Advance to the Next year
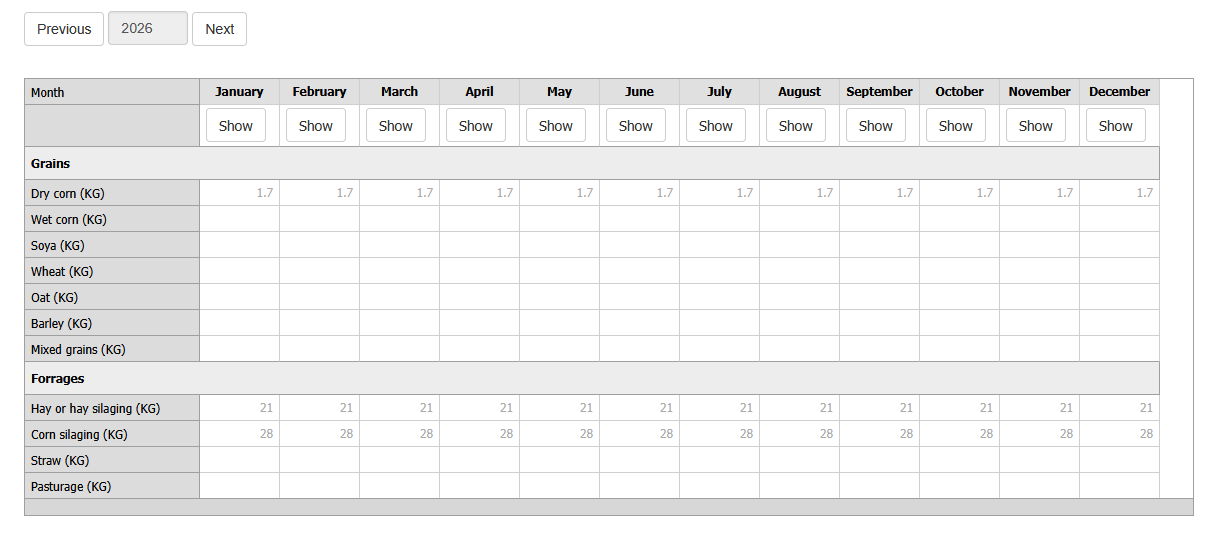 [x=219, y=29]
